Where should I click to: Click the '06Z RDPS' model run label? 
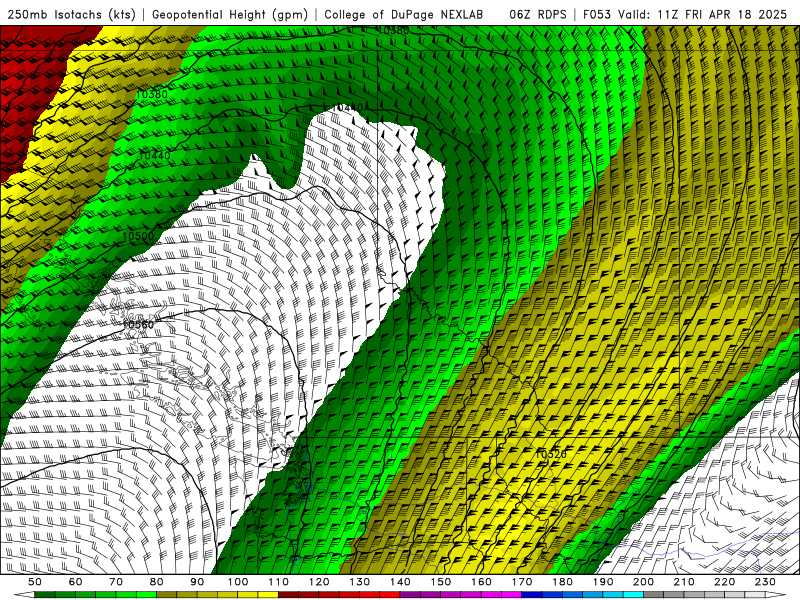538,15
